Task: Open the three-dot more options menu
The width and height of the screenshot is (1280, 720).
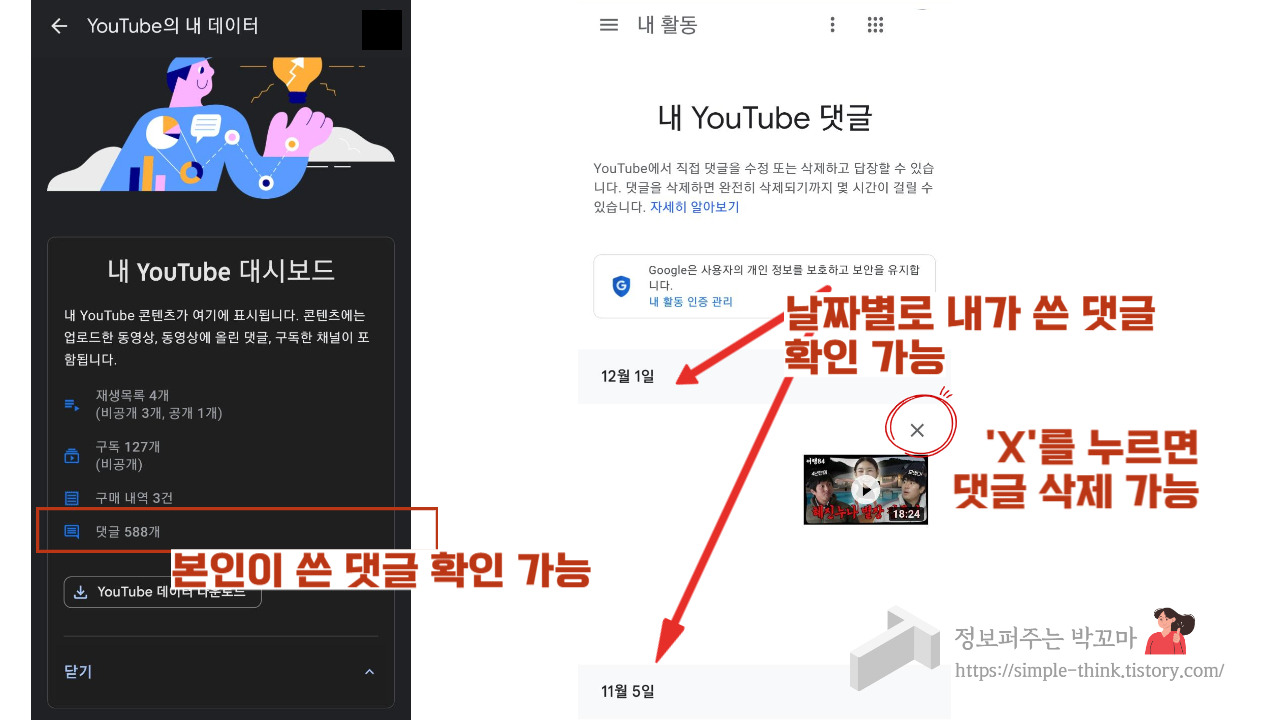Action: 832,25
